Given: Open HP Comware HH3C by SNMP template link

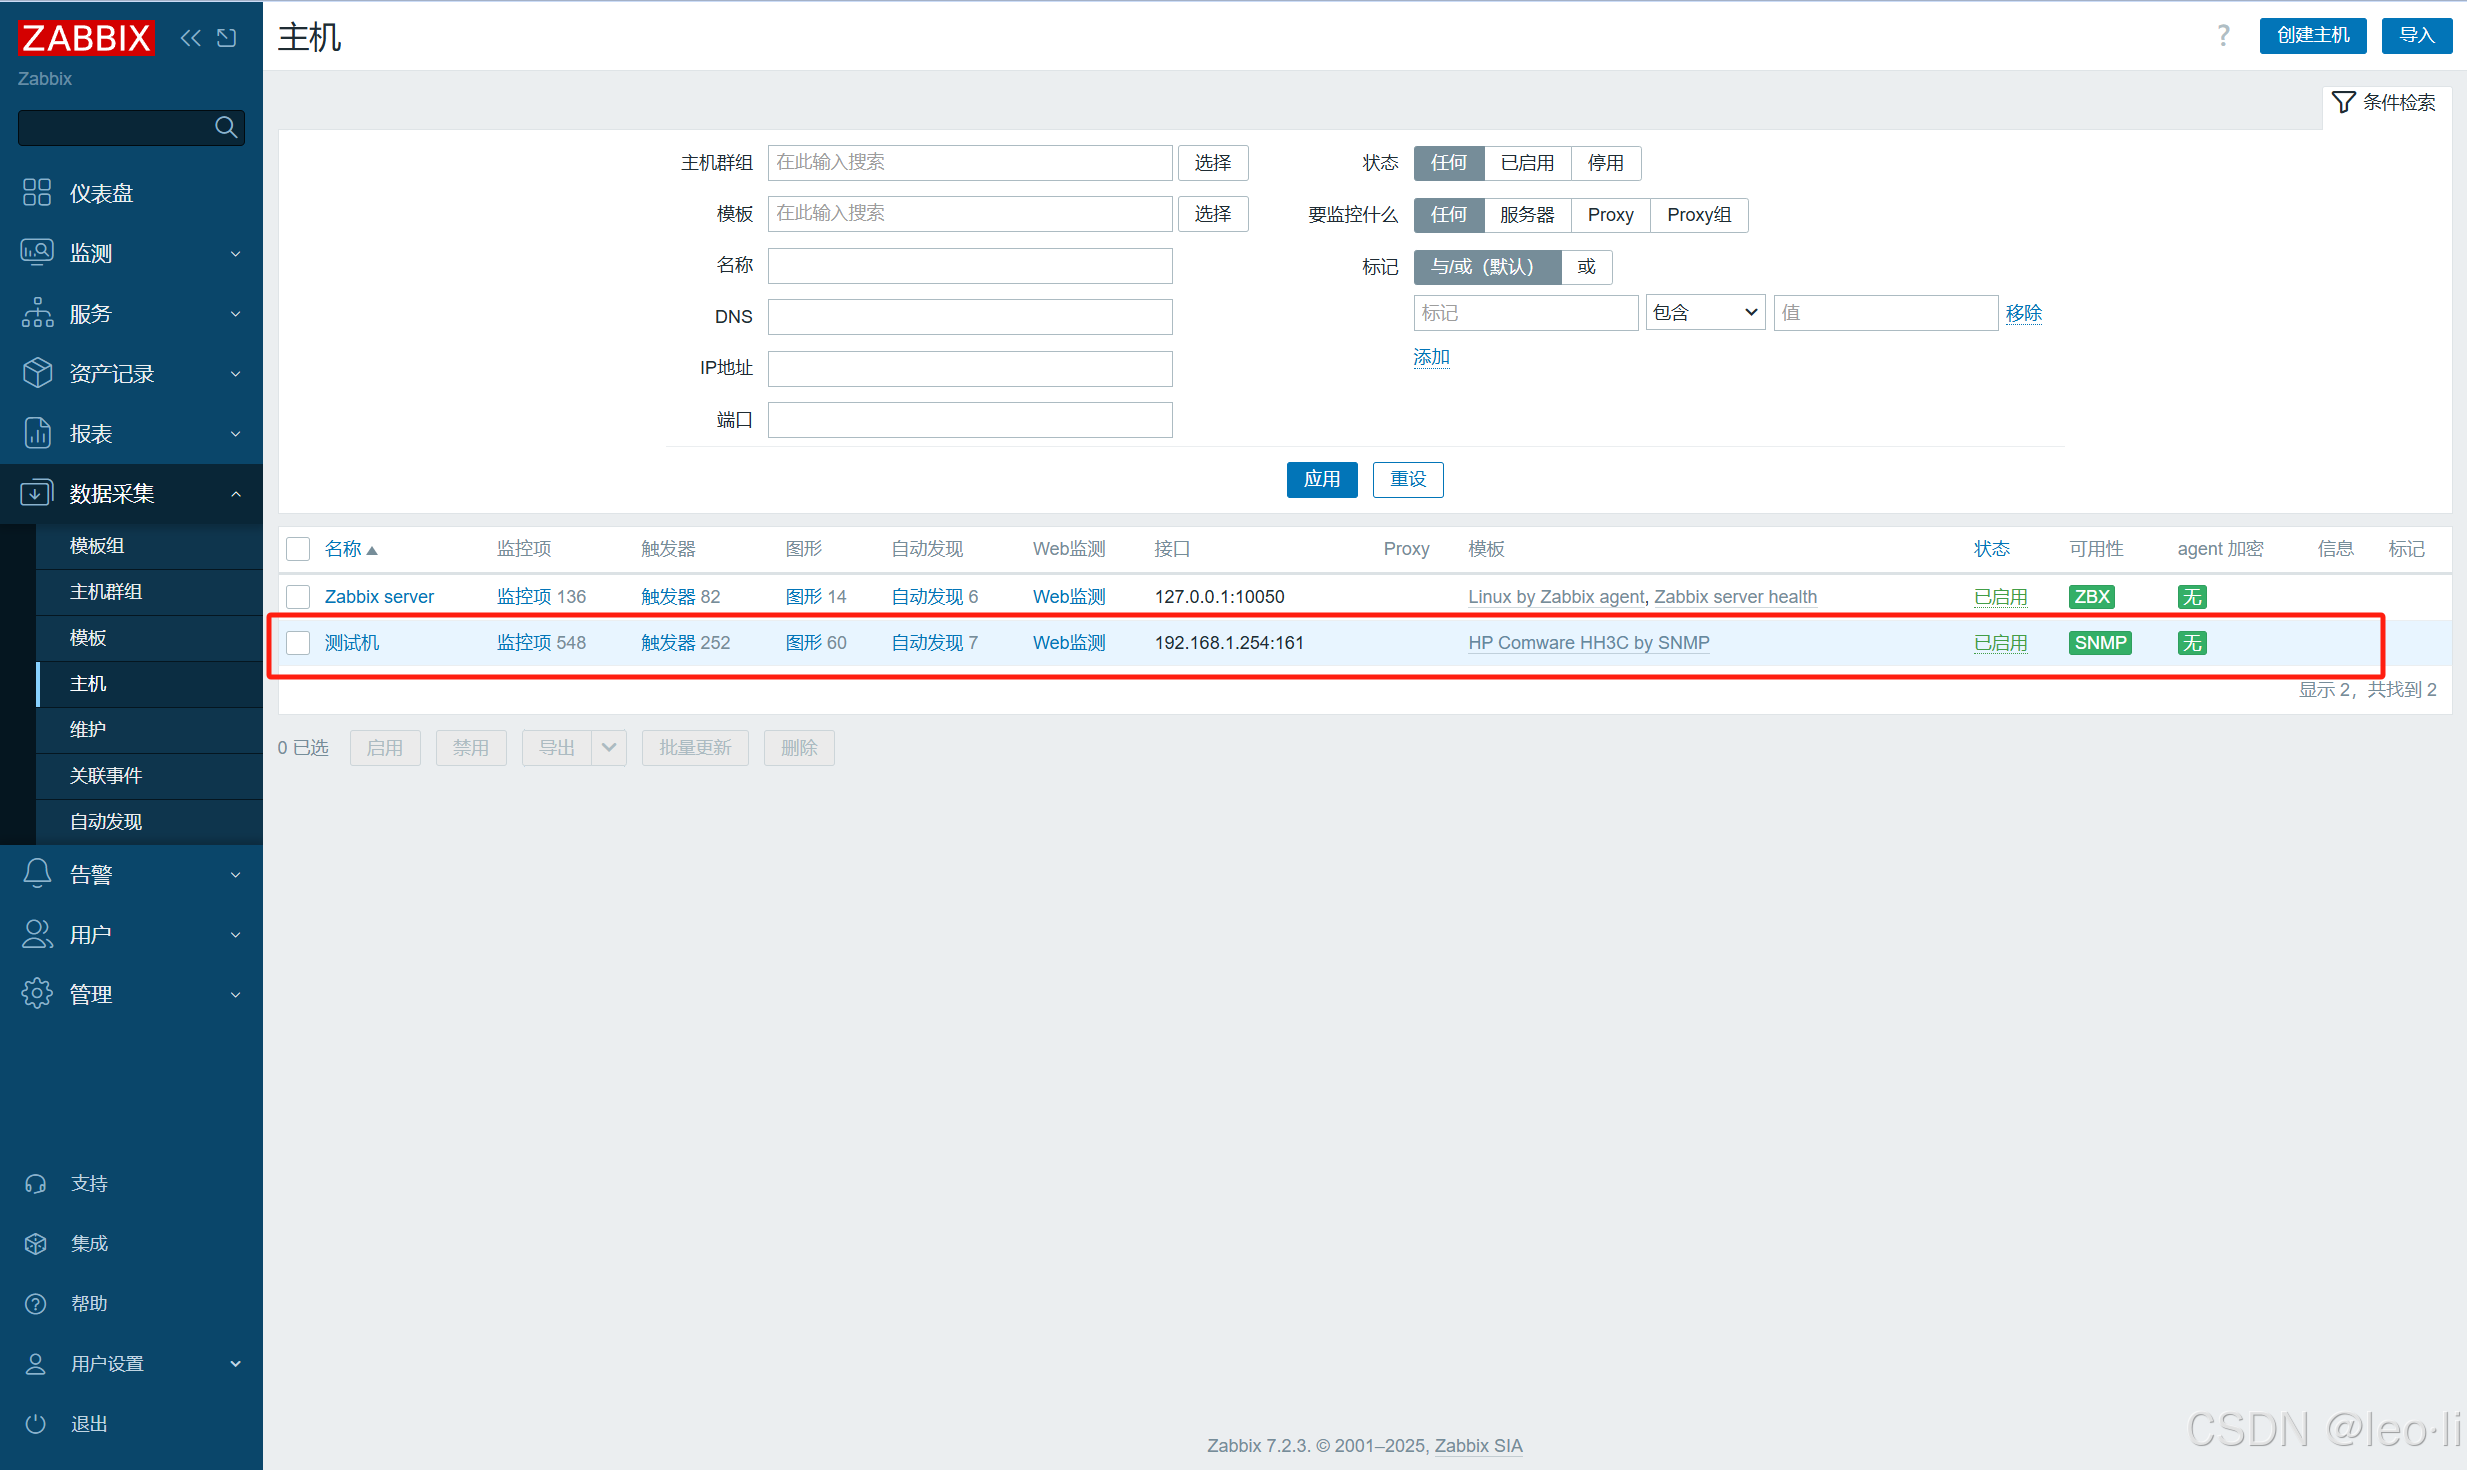Looking at the screenshot, I should 1588,643.
